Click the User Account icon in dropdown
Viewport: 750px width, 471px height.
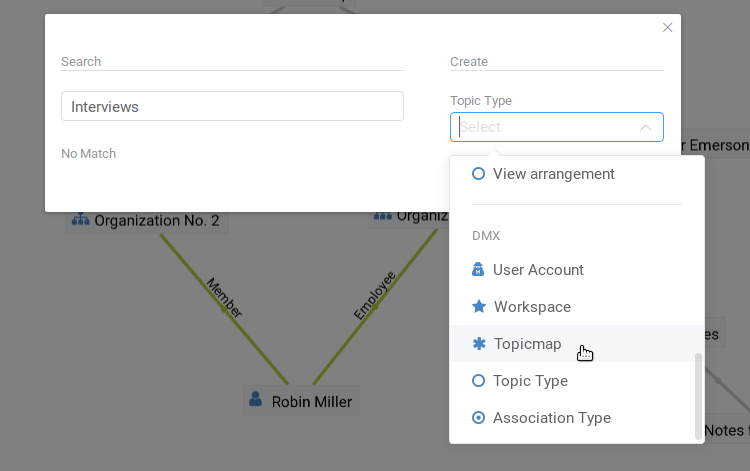click(478, 270)
